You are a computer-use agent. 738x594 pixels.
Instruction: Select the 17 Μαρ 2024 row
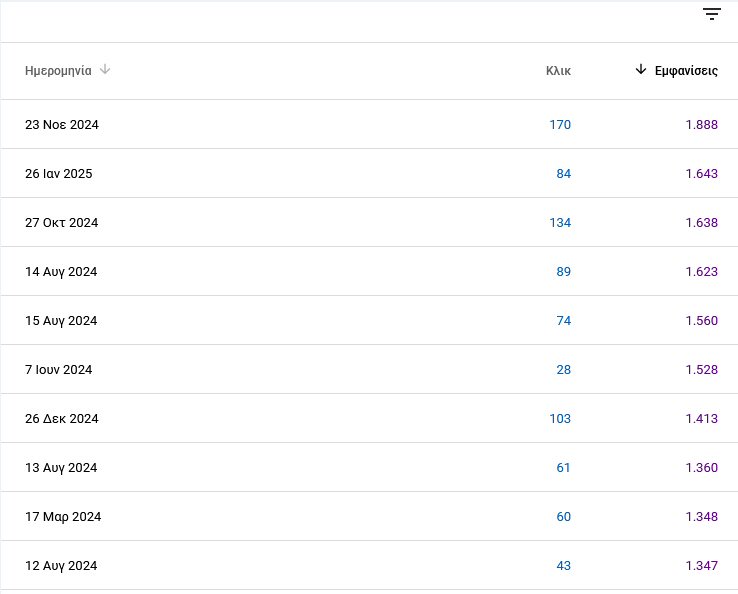(x=369, y=516)
